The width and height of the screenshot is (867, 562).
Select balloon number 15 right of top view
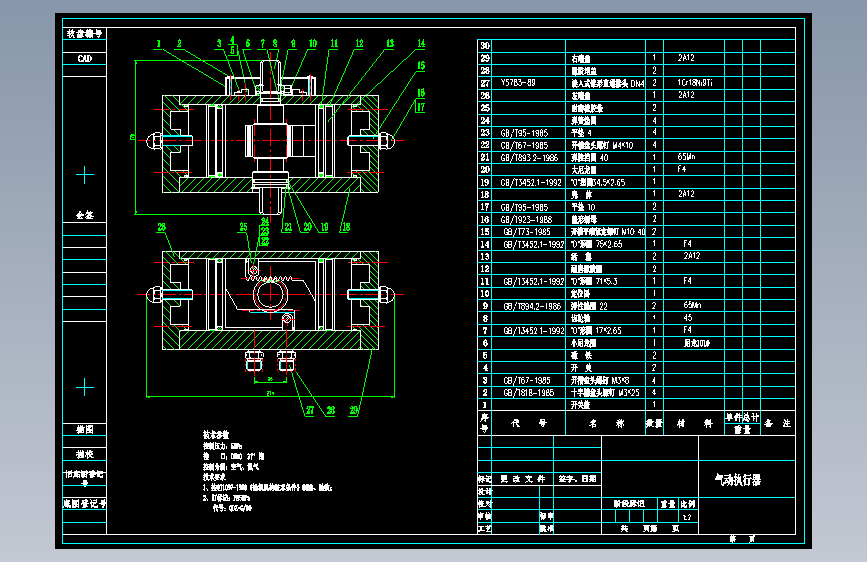point(421,66)
